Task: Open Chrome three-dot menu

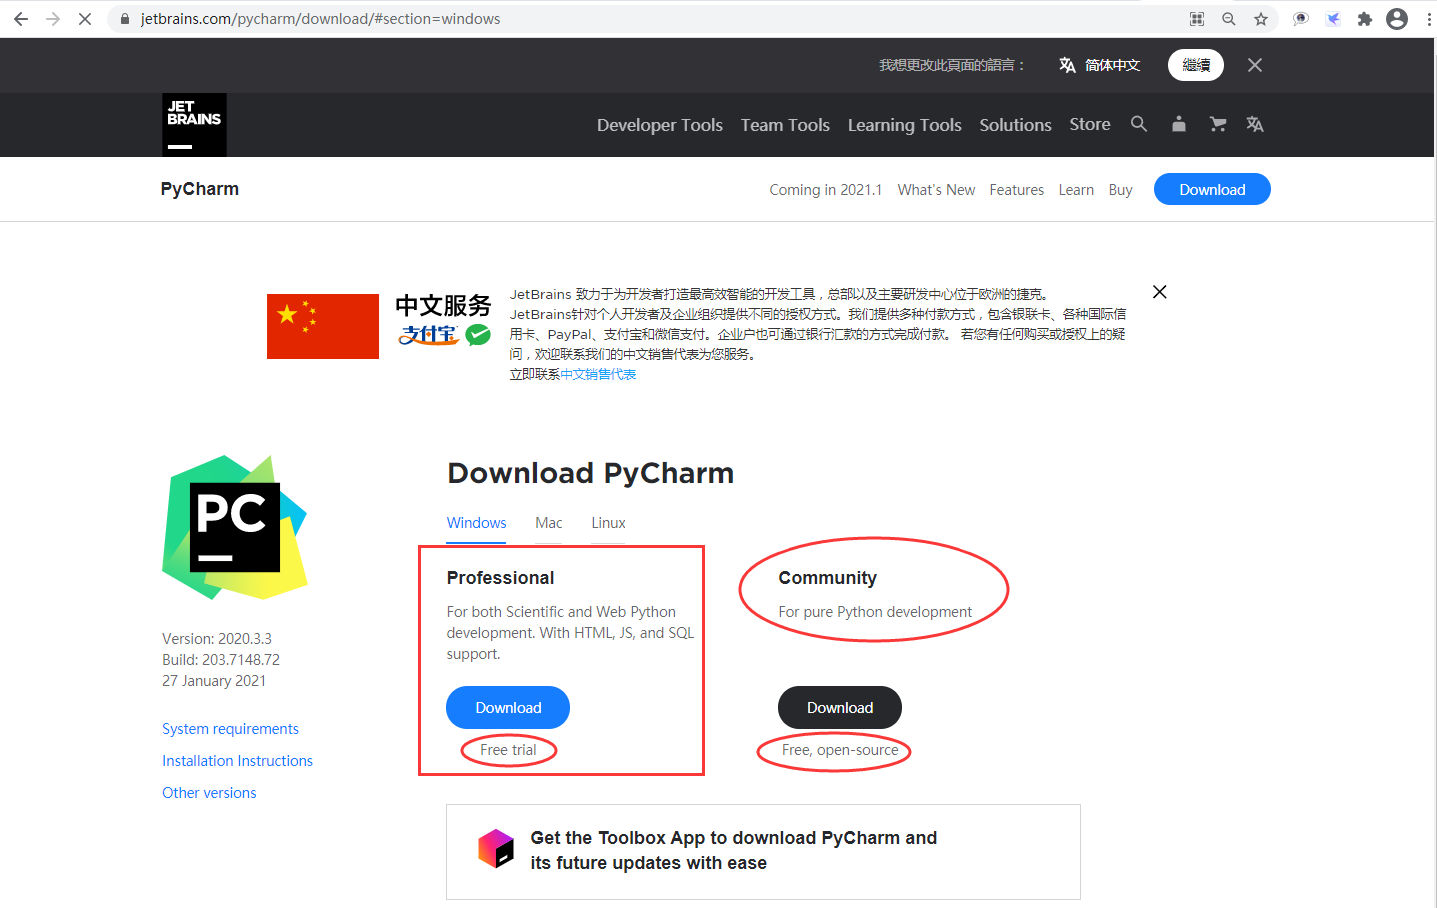Action: [1429, 19]
